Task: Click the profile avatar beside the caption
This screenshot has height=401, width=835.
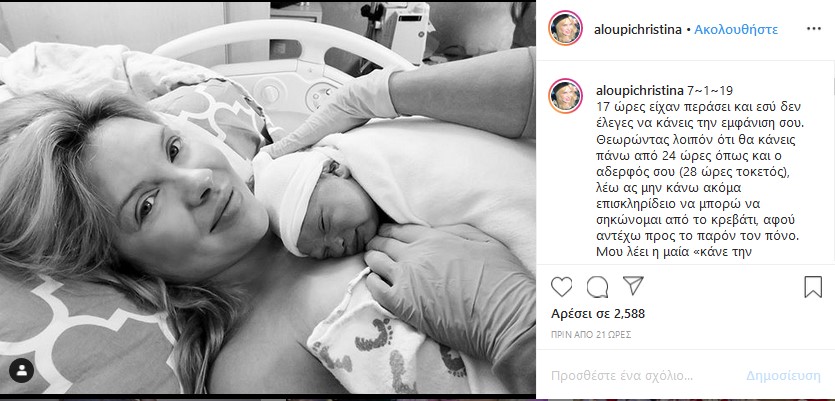Action: 565,96
